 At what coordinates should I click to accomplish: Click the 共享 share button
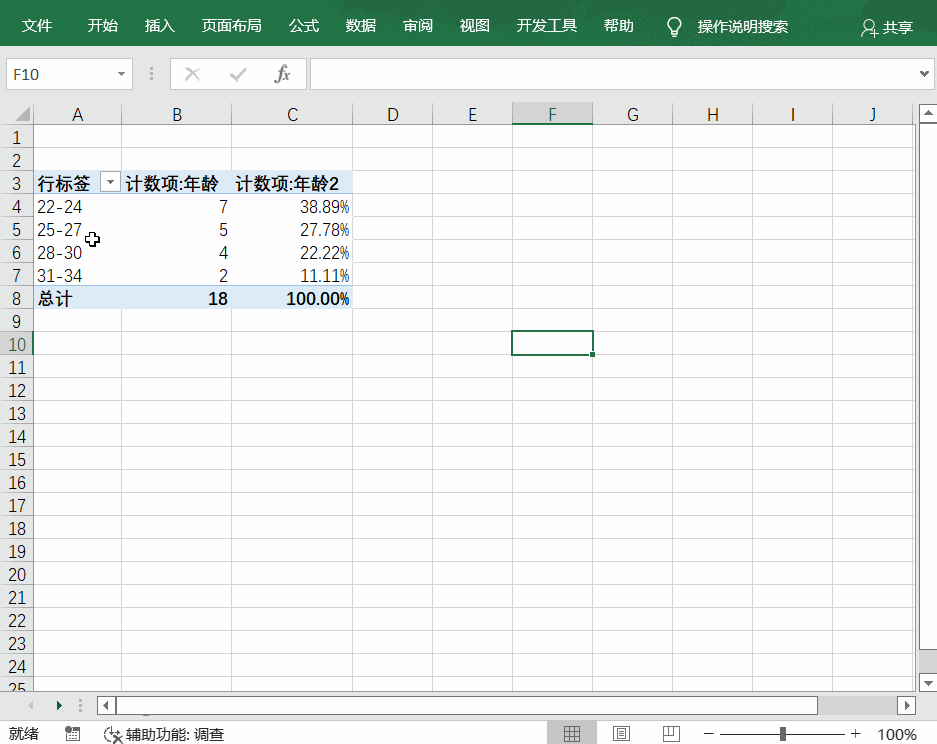pos(887,27)
